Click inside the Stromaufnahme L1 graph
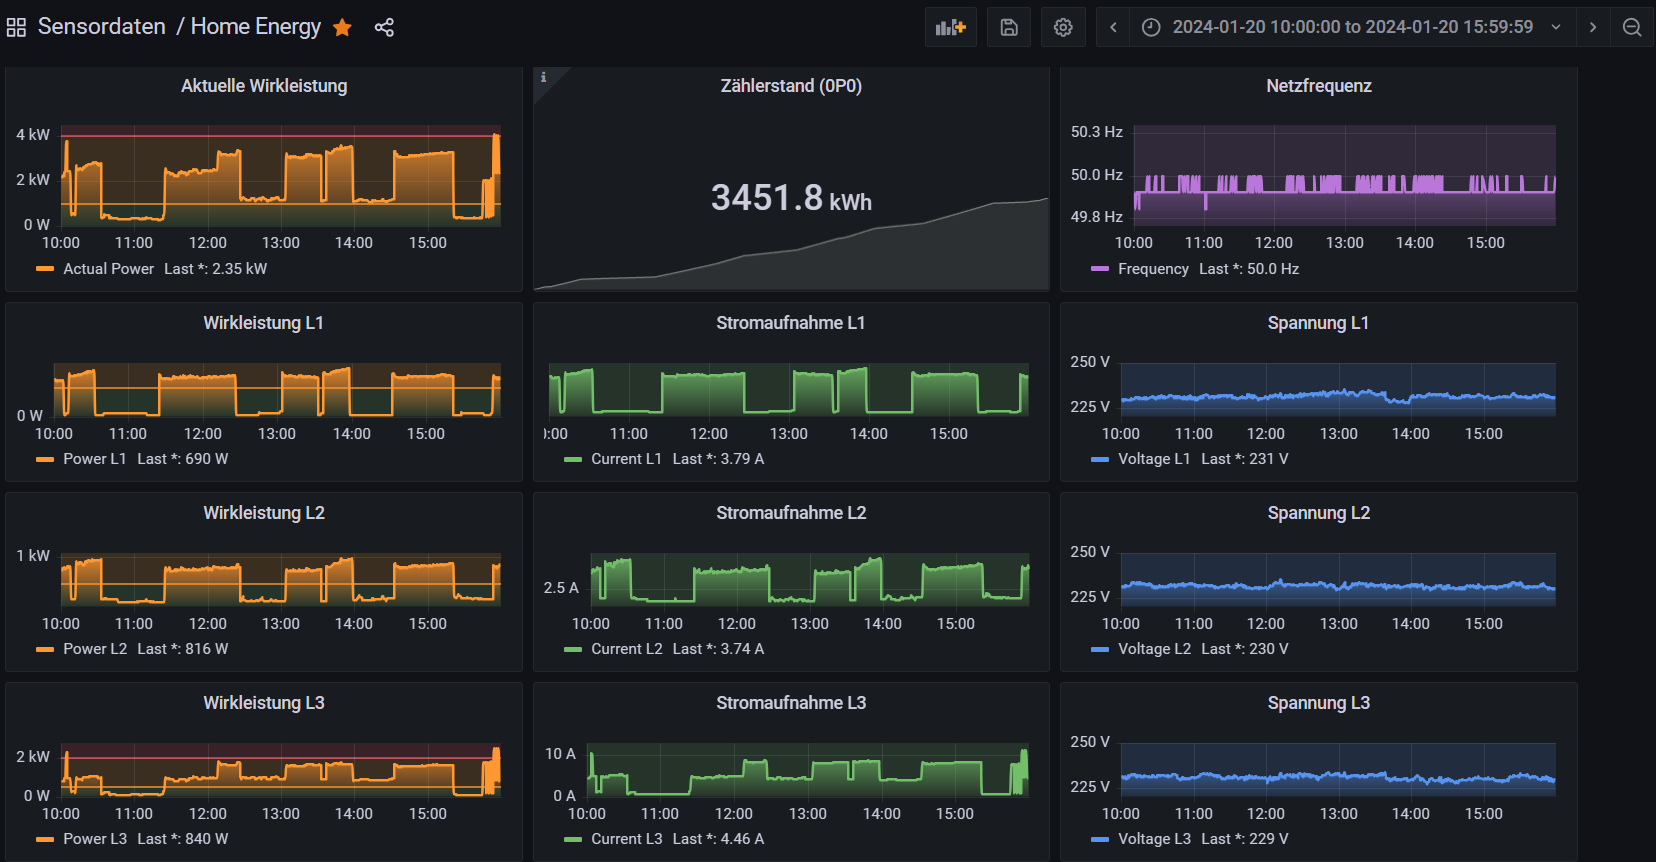Image resolution: width=1656 pixels, height=862 pixels. 789,390
